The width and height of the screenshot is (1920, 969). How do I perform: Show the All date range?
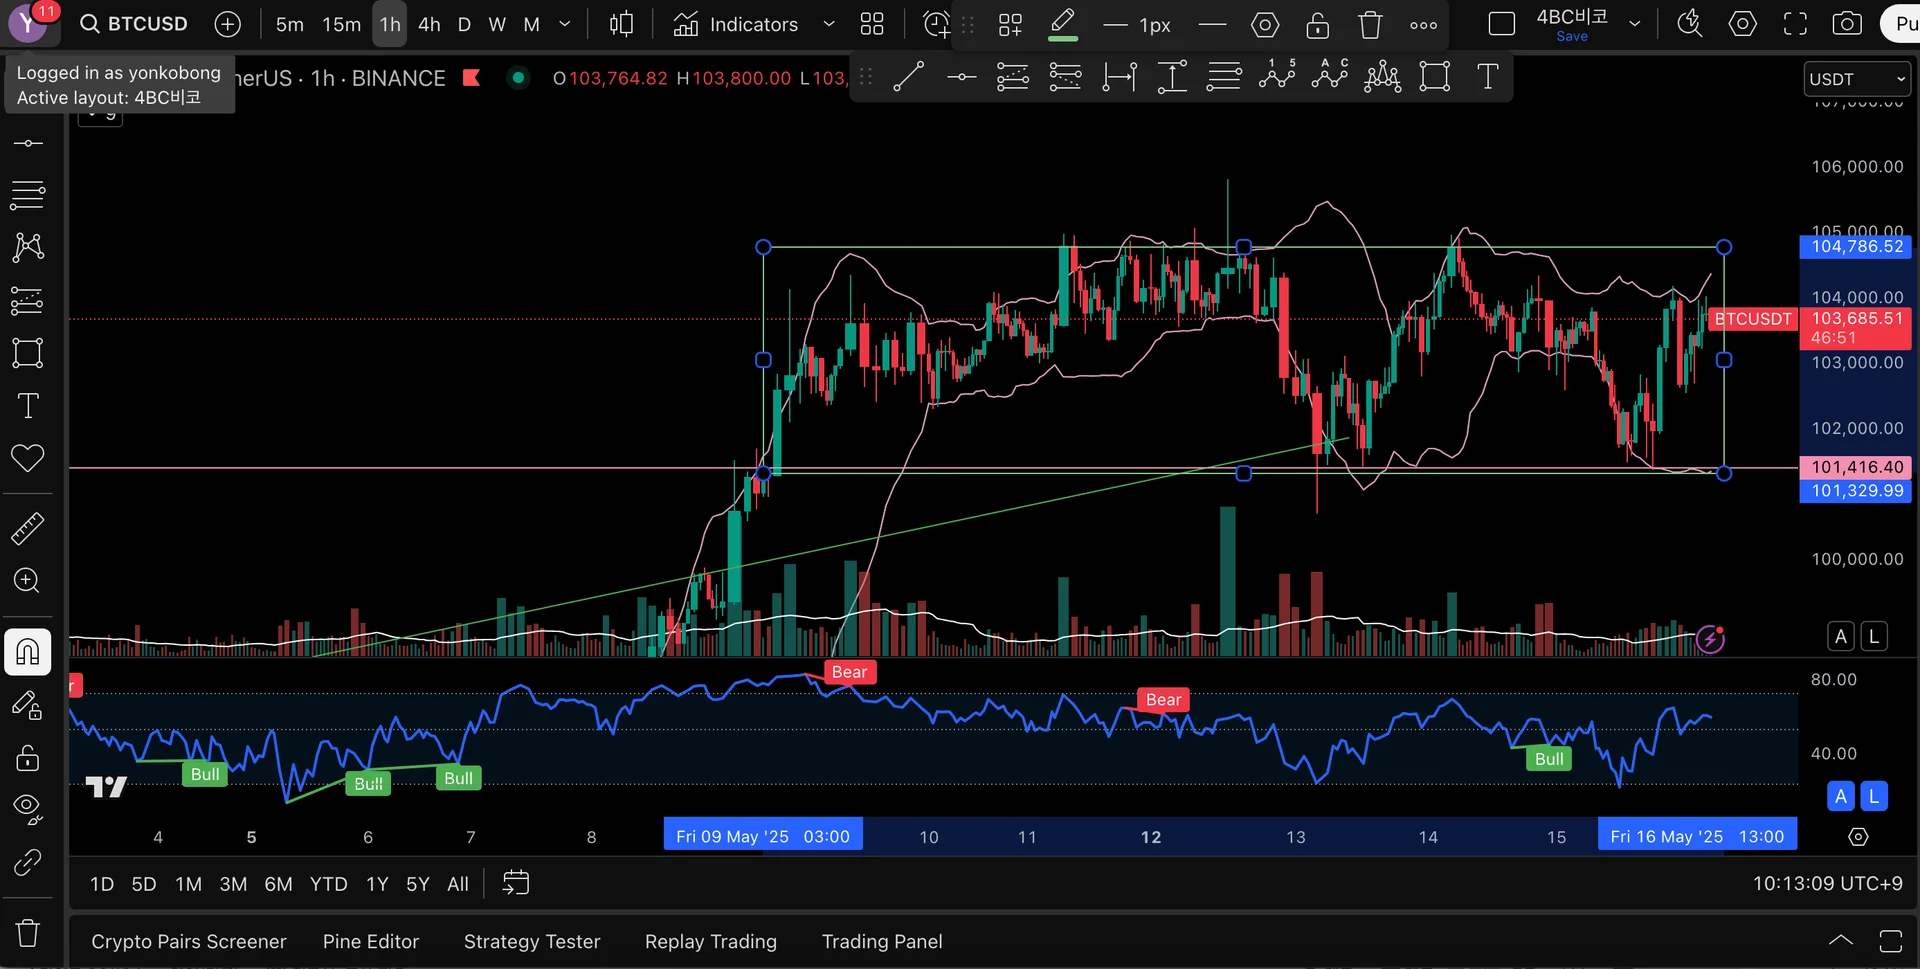point(458,884)
